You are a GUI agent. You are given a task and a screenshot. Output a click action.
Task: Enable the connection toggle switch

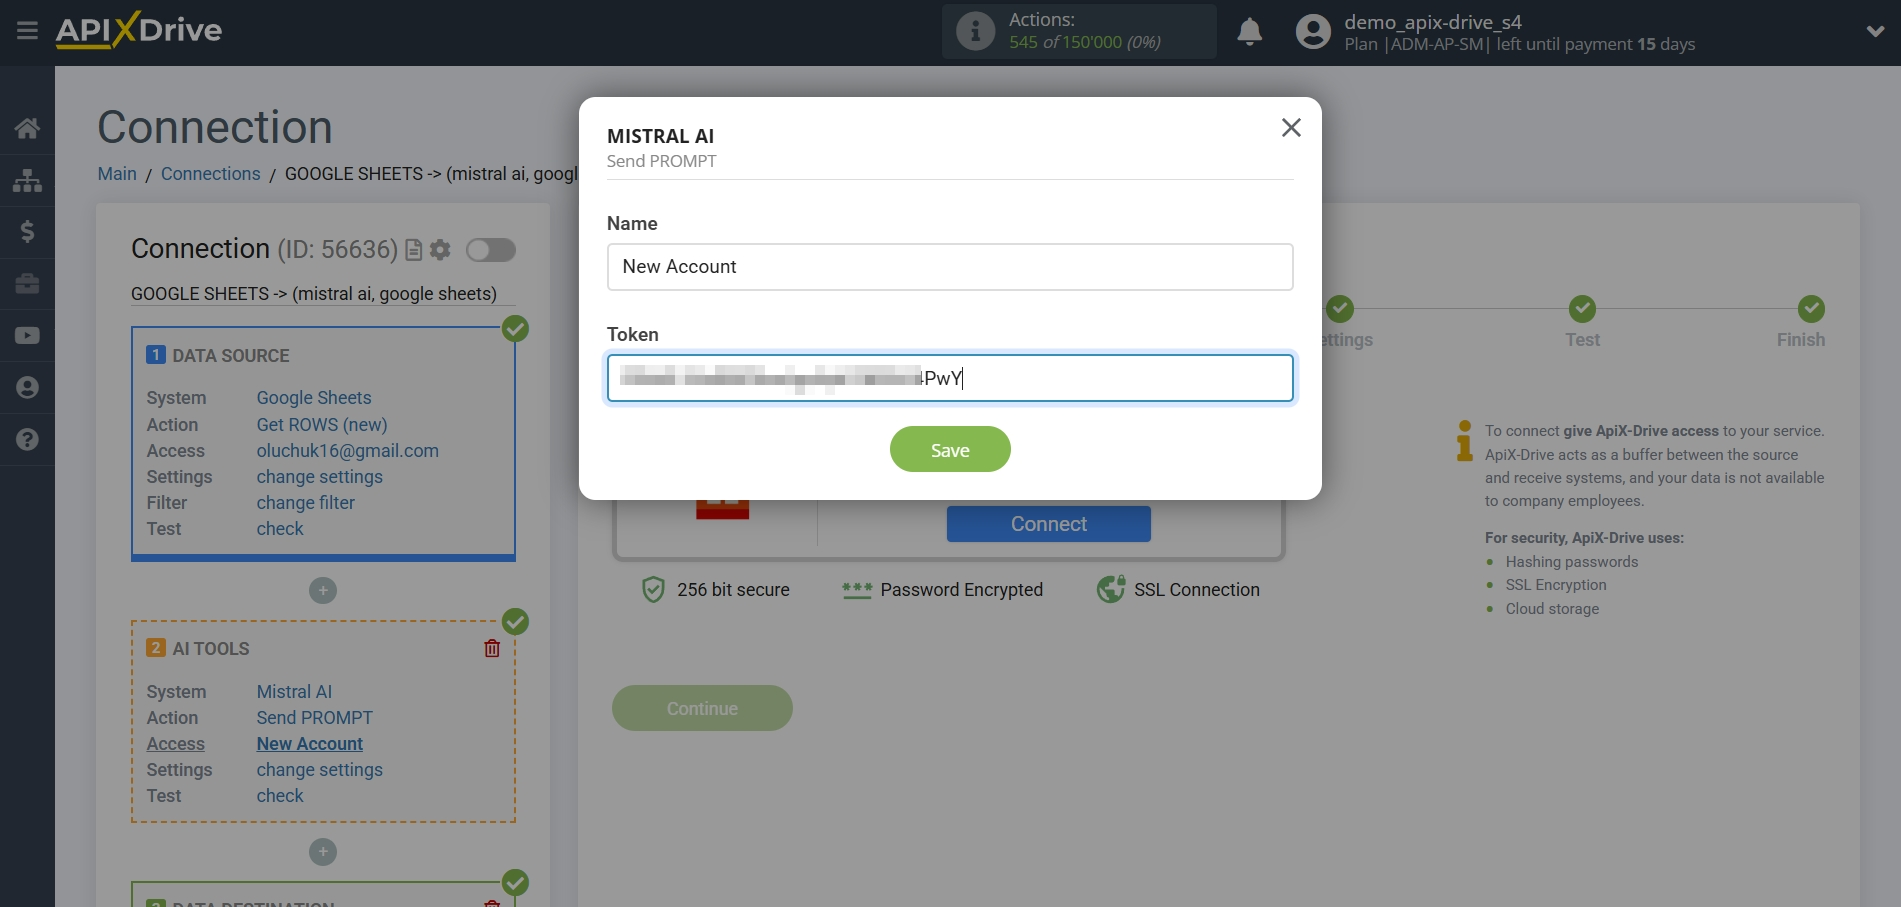tap(491, 250)
